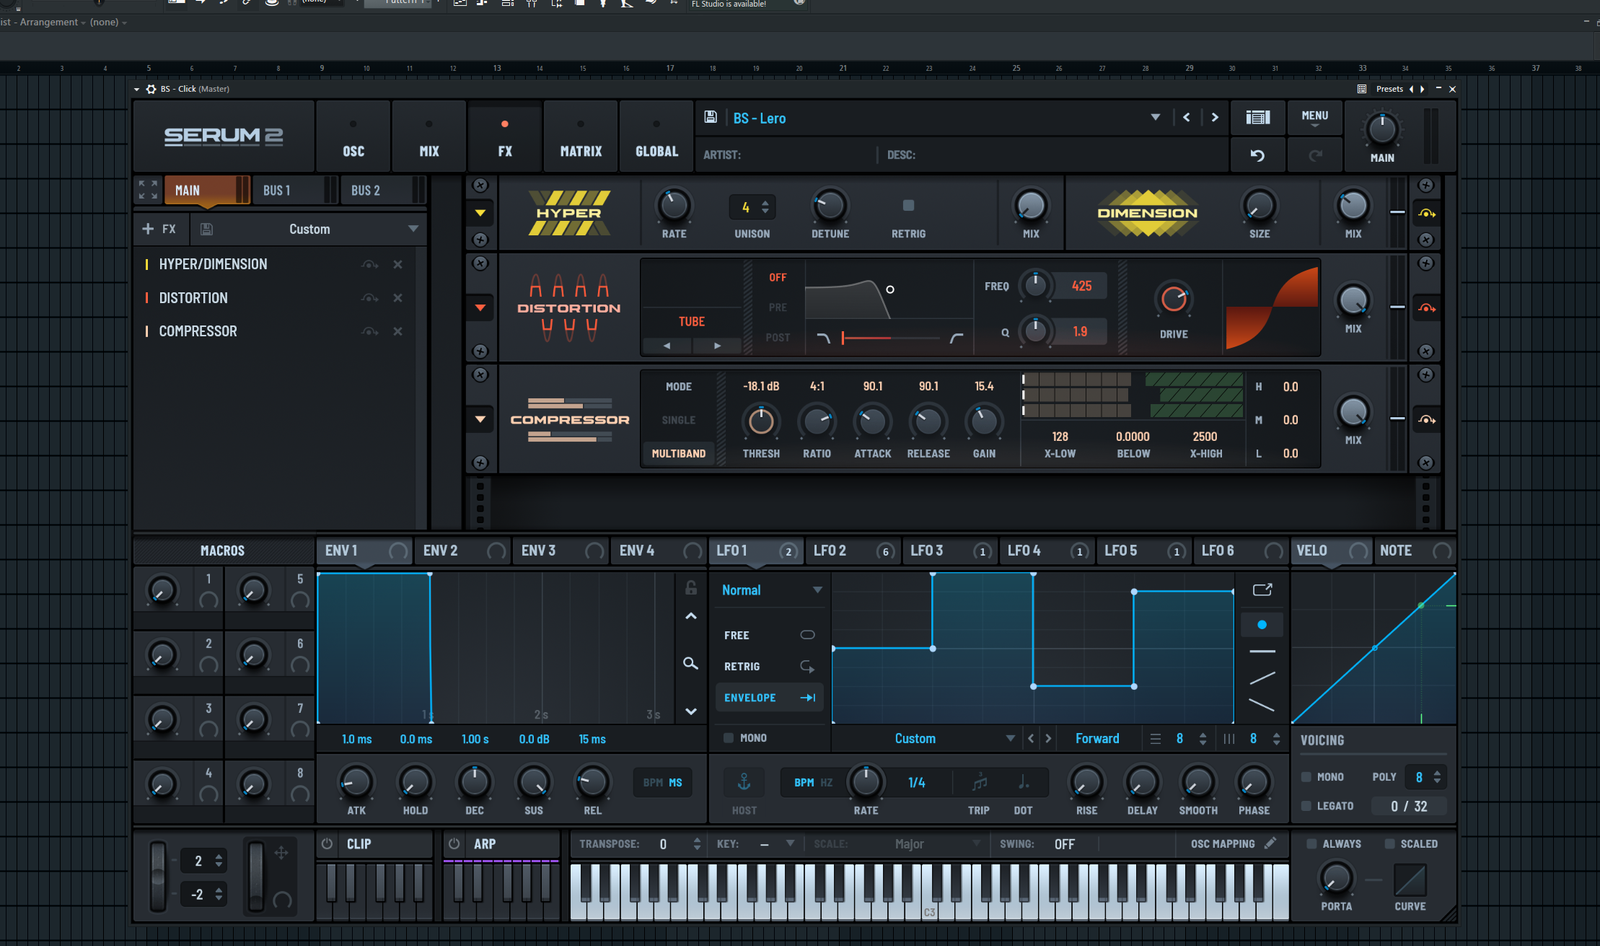Click the undo arrow icon
Viewport: 1600px width, 946px height.
(x=1257, y=155)
